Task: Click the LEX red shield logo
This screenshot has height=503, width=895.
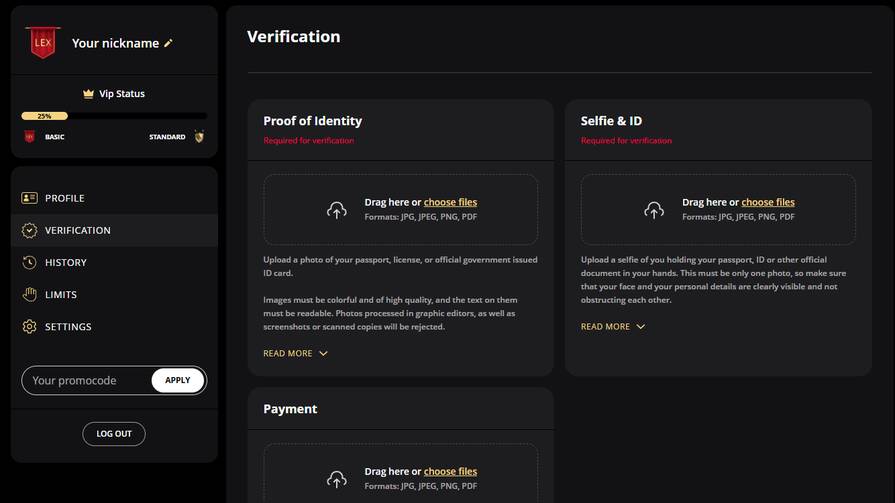Action: pyautogui.click(x=43, y=43)
